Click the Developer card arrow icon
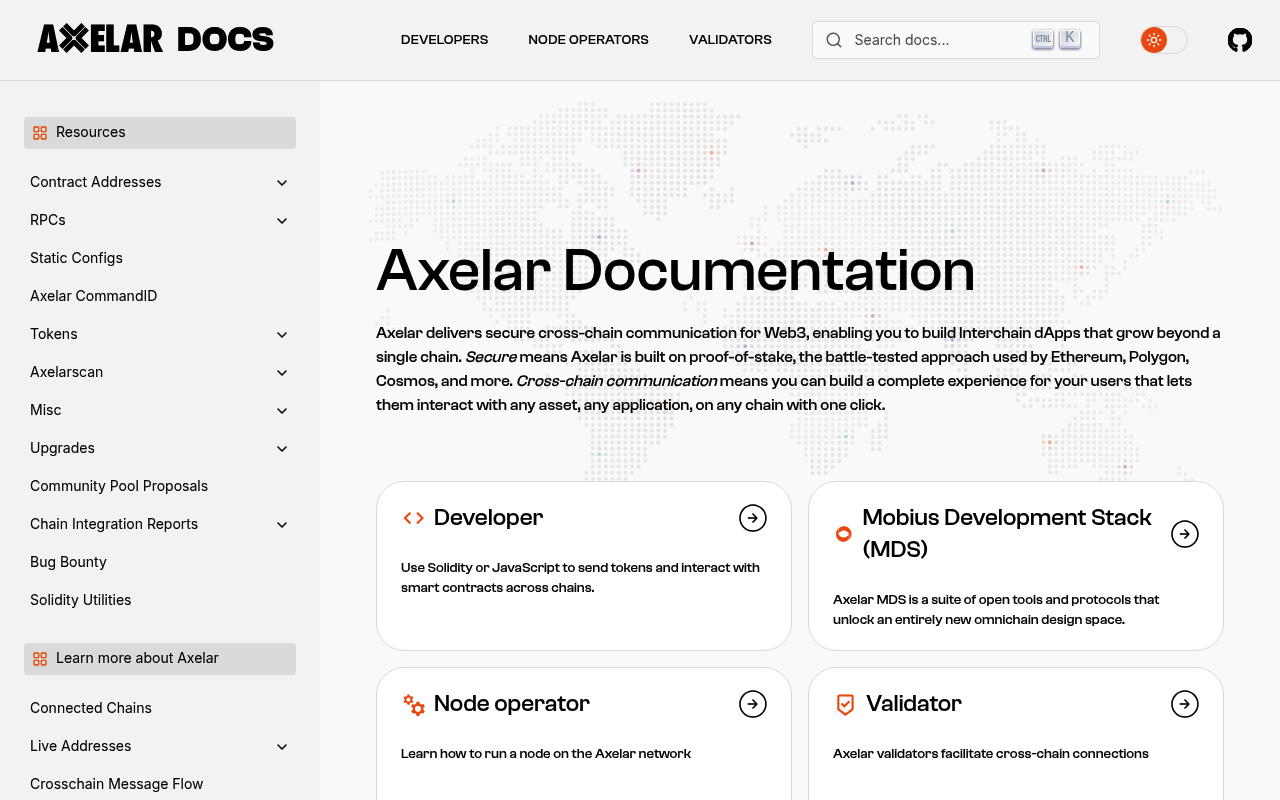 point(753,518)
